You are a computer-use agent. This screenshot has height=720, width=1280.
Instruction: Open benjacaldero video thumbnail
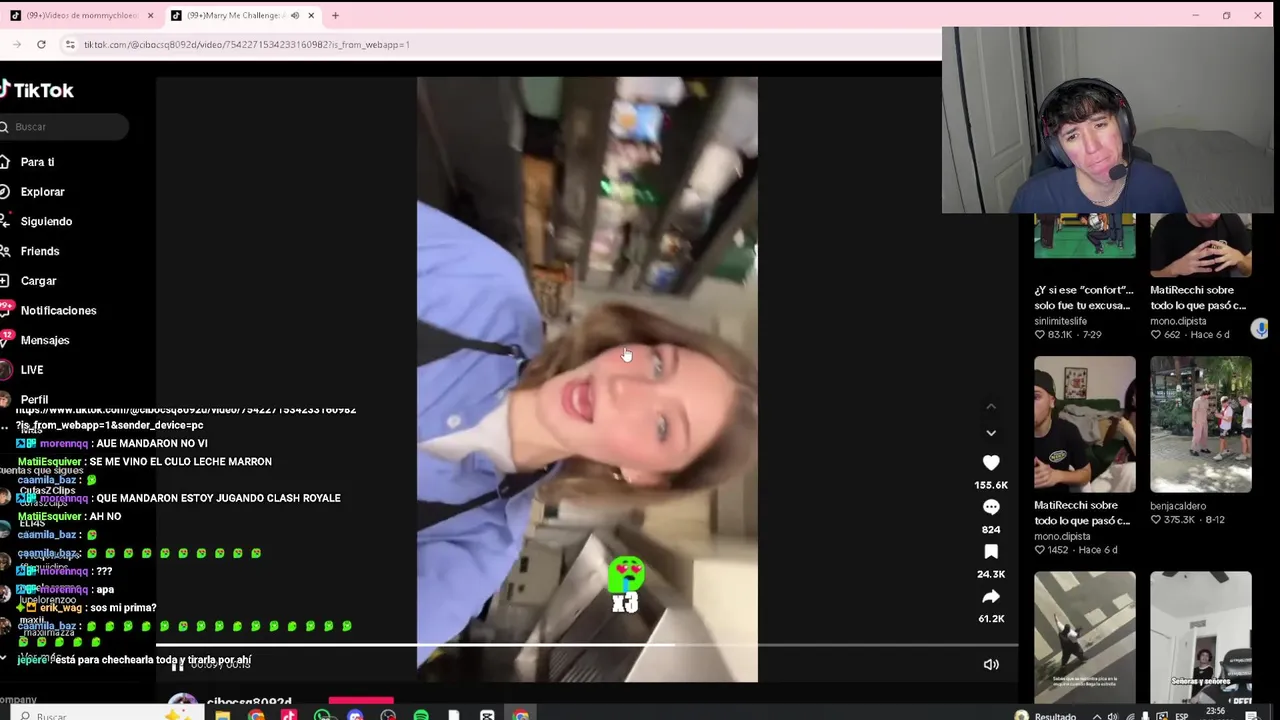tap(1200, 424)
